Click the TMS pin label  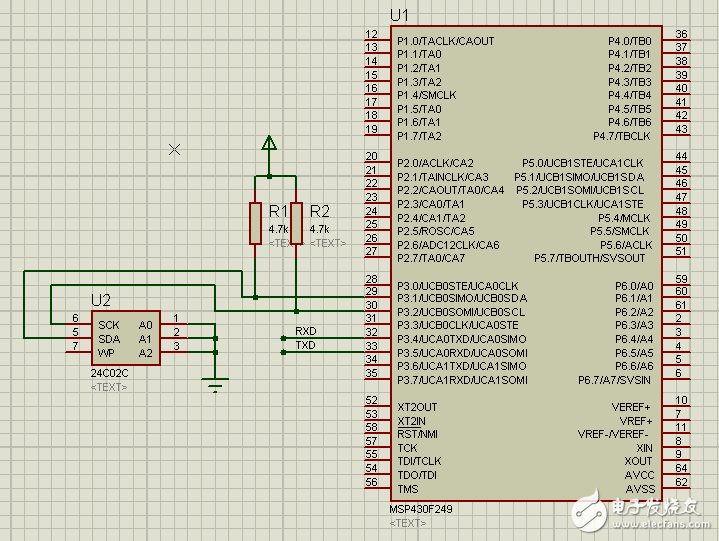click(408, 489)
